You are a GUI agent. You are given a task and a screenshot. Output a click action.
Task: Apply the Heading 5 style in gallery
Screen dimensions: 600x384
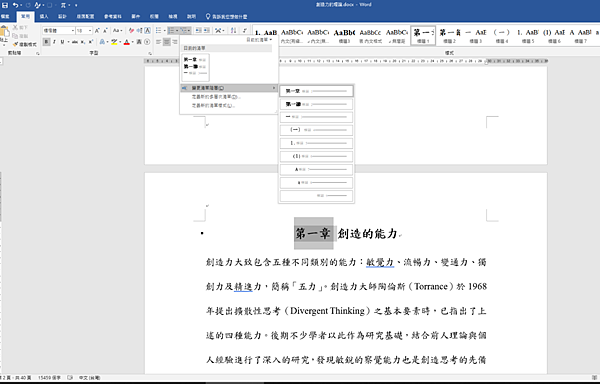tap(528, 36)
